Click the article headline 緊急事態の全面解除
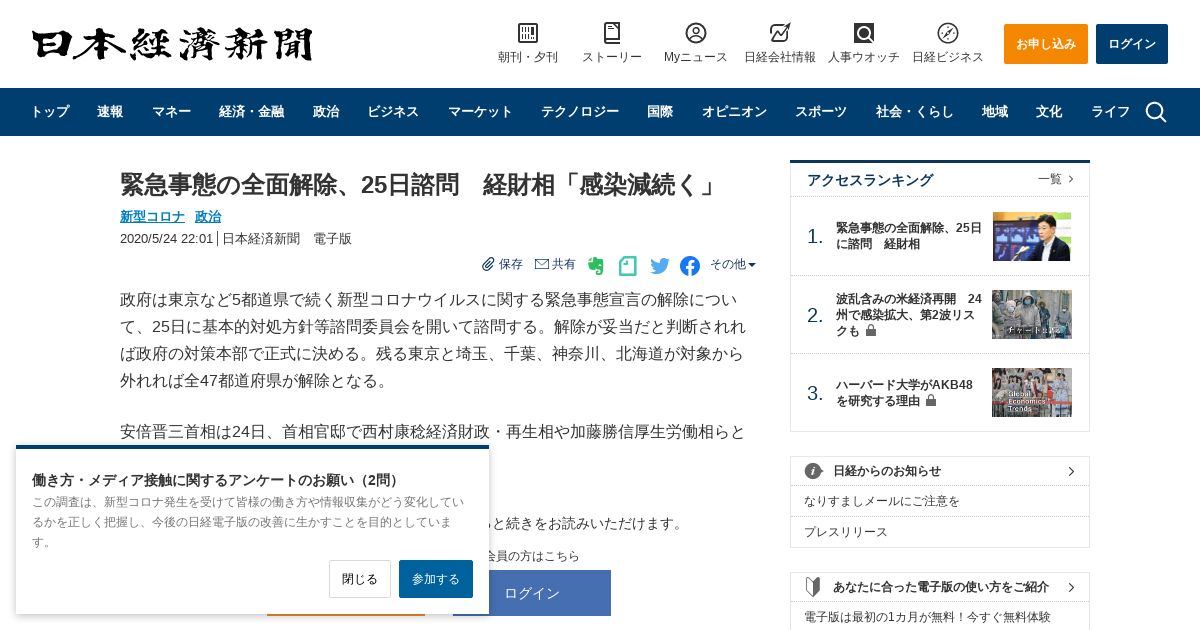1200x630 pixels. pyautogui.click(x=420, y=185)
